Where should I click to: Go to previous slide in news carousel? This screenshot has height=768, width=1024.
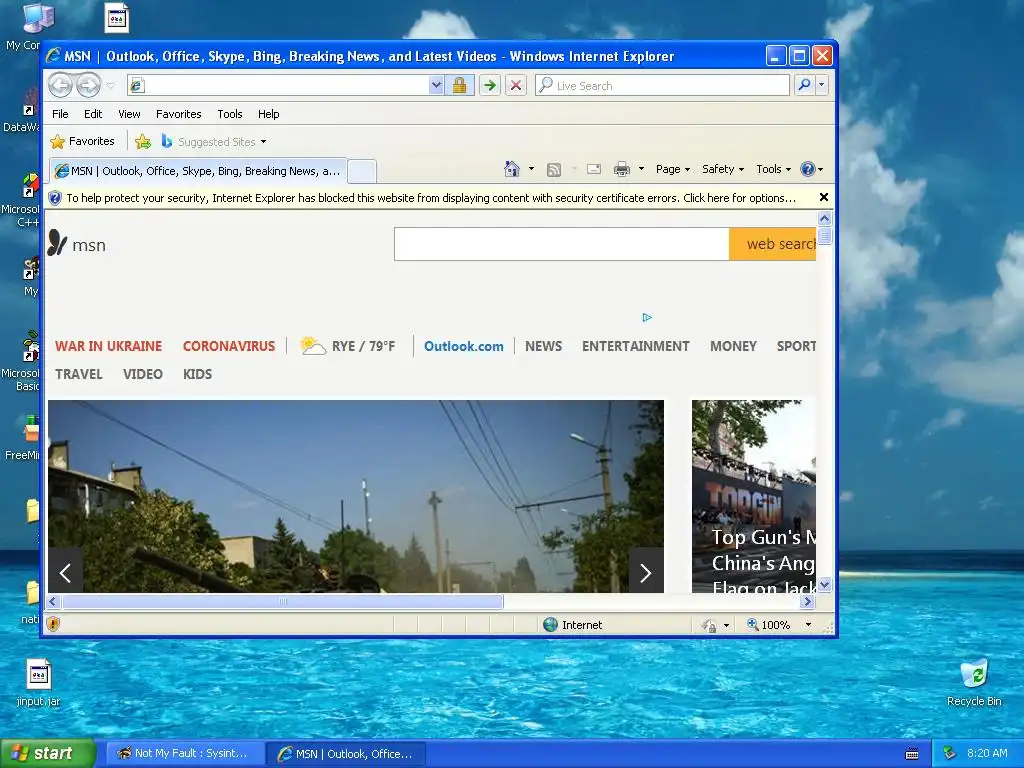(x=65, y=573)
